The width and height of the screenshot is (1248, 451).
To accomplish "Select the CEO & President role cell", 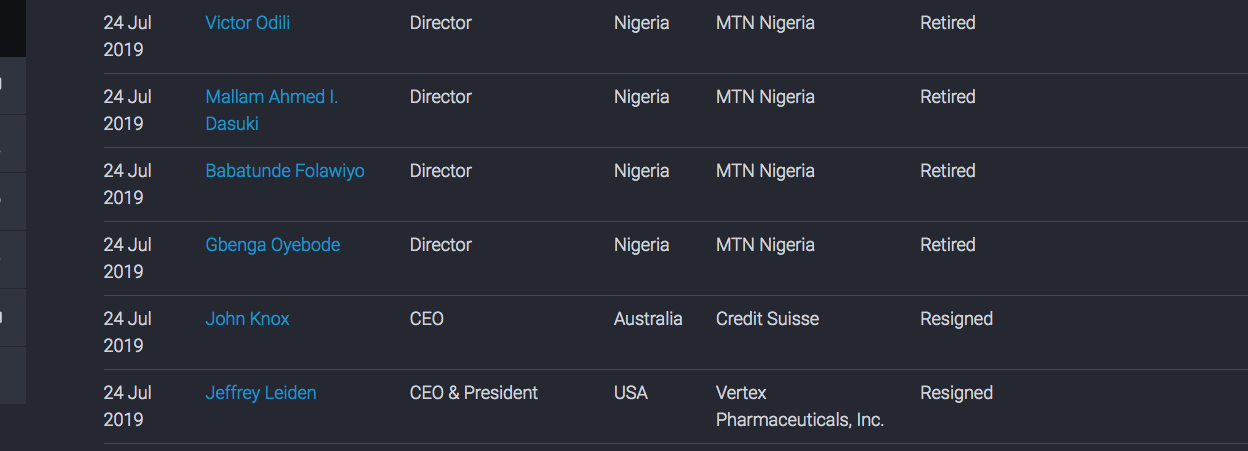I will tap(474, 393).
